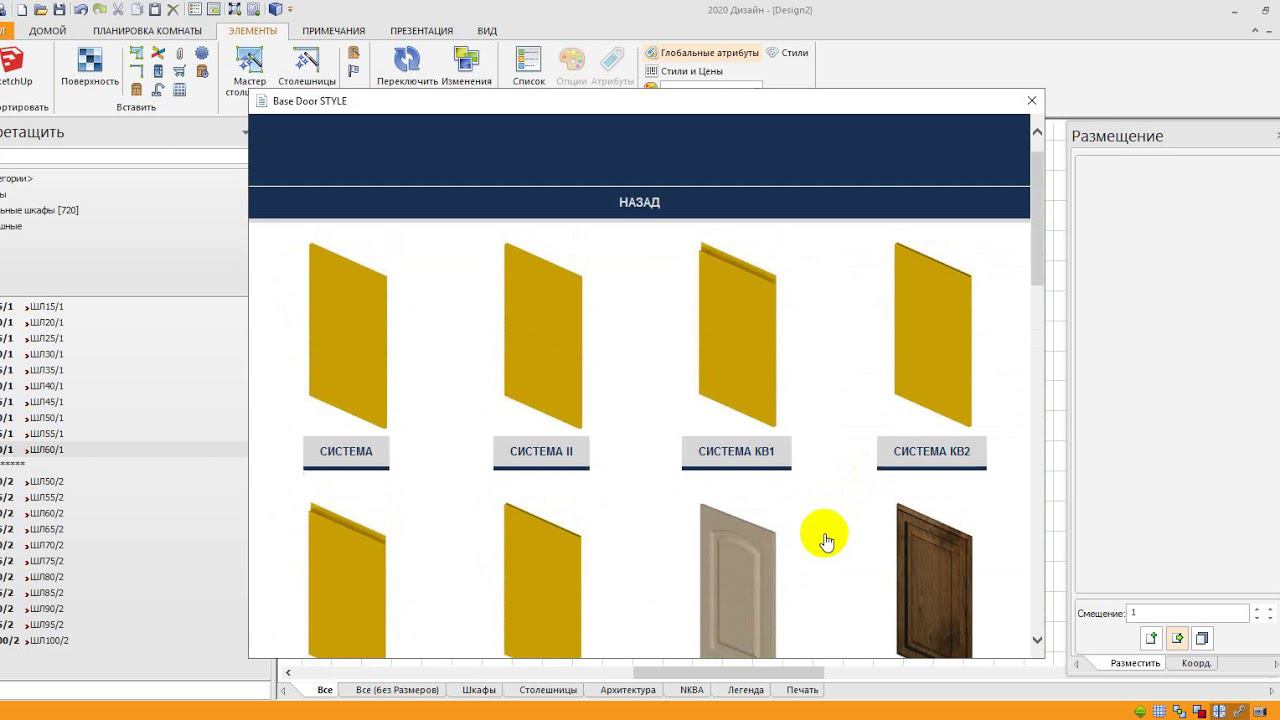Increase the Смещение offset value with the up arrow

(x=1256, y=609)
